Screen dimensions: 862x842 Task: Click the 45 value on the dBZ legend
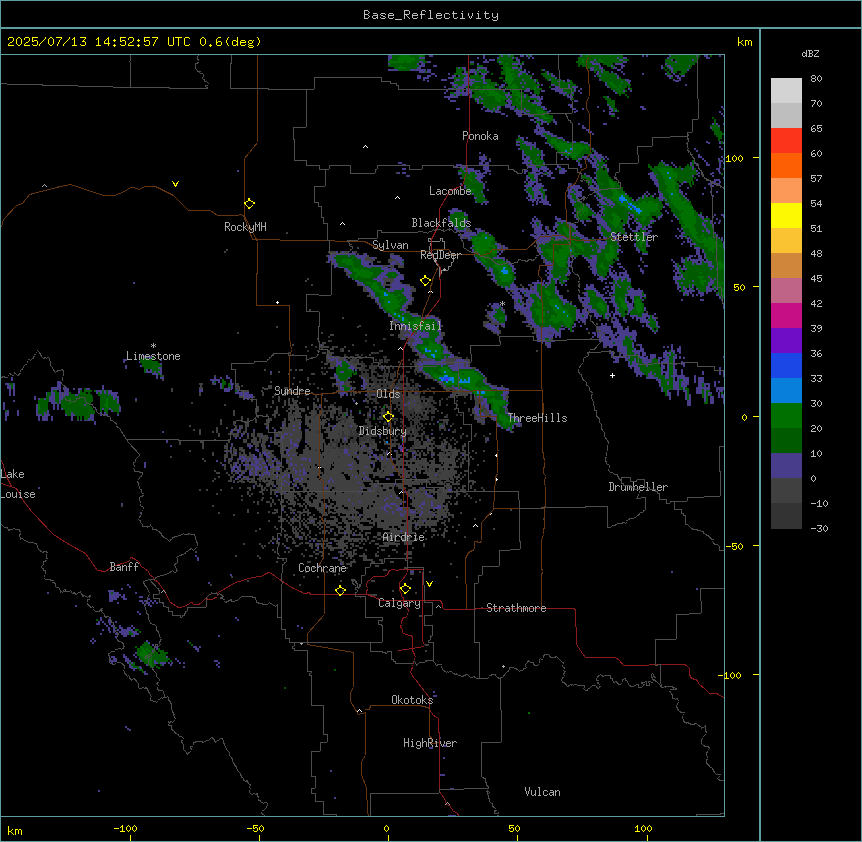pos(816,279)
